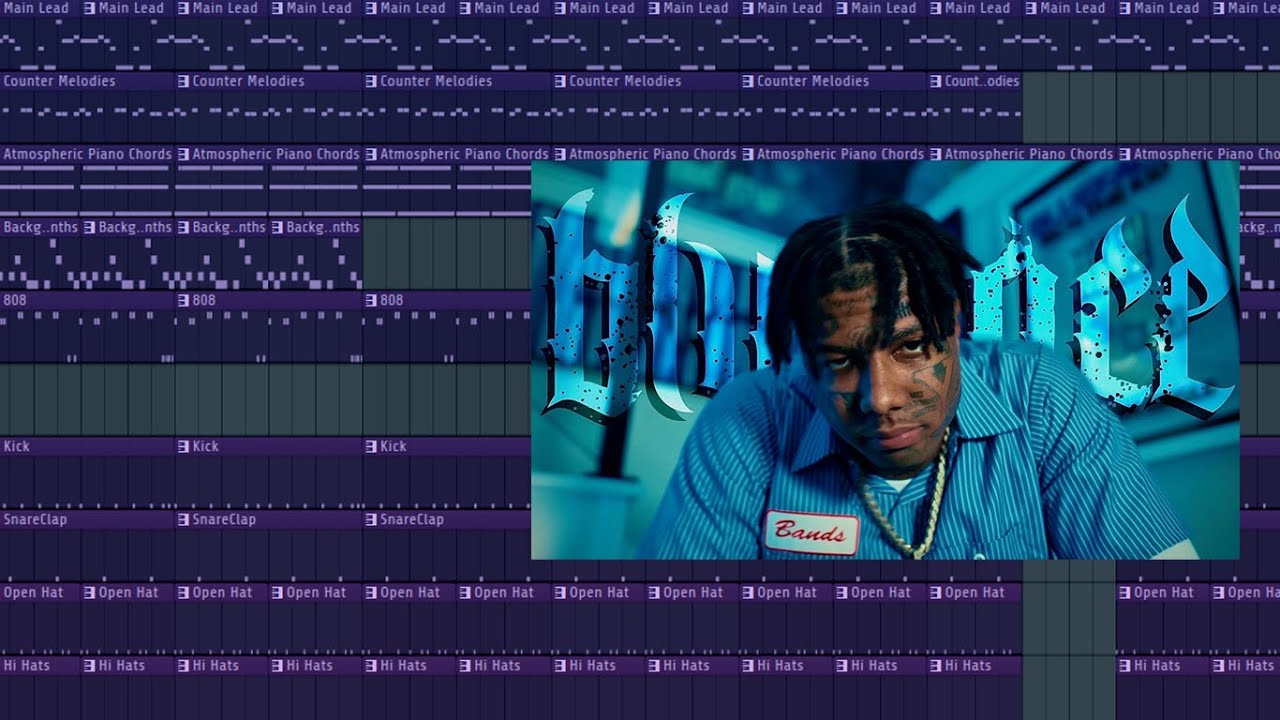Open the menu icon of the fourth Backg..nths clip
Viewport: 1280px width, 720px height.
[x=277, y=227]
